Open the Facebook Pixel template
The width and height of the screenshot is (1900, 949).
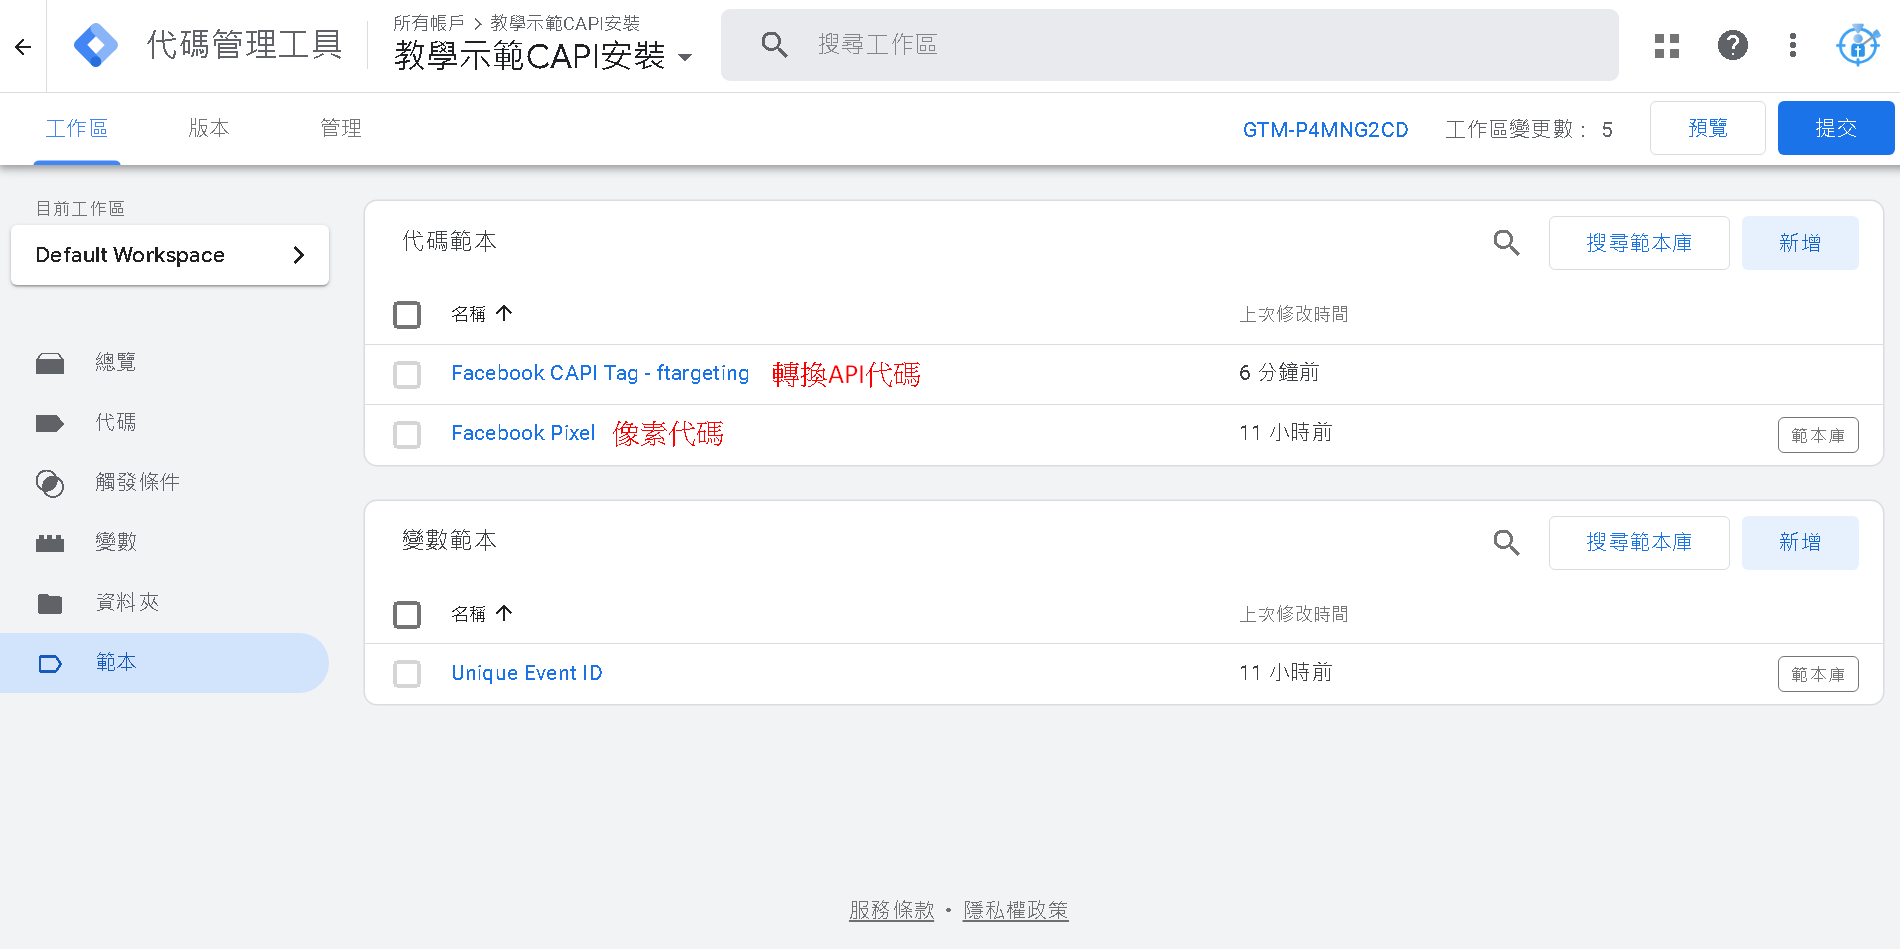click(x=523, y=433)
